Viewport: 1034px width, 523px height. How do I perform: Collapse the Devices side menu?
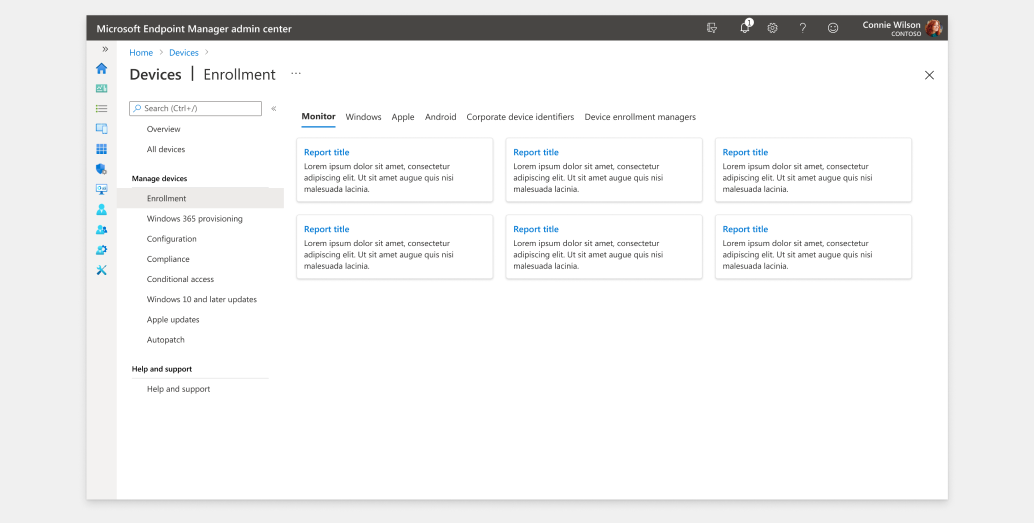(x=274, y=108)
